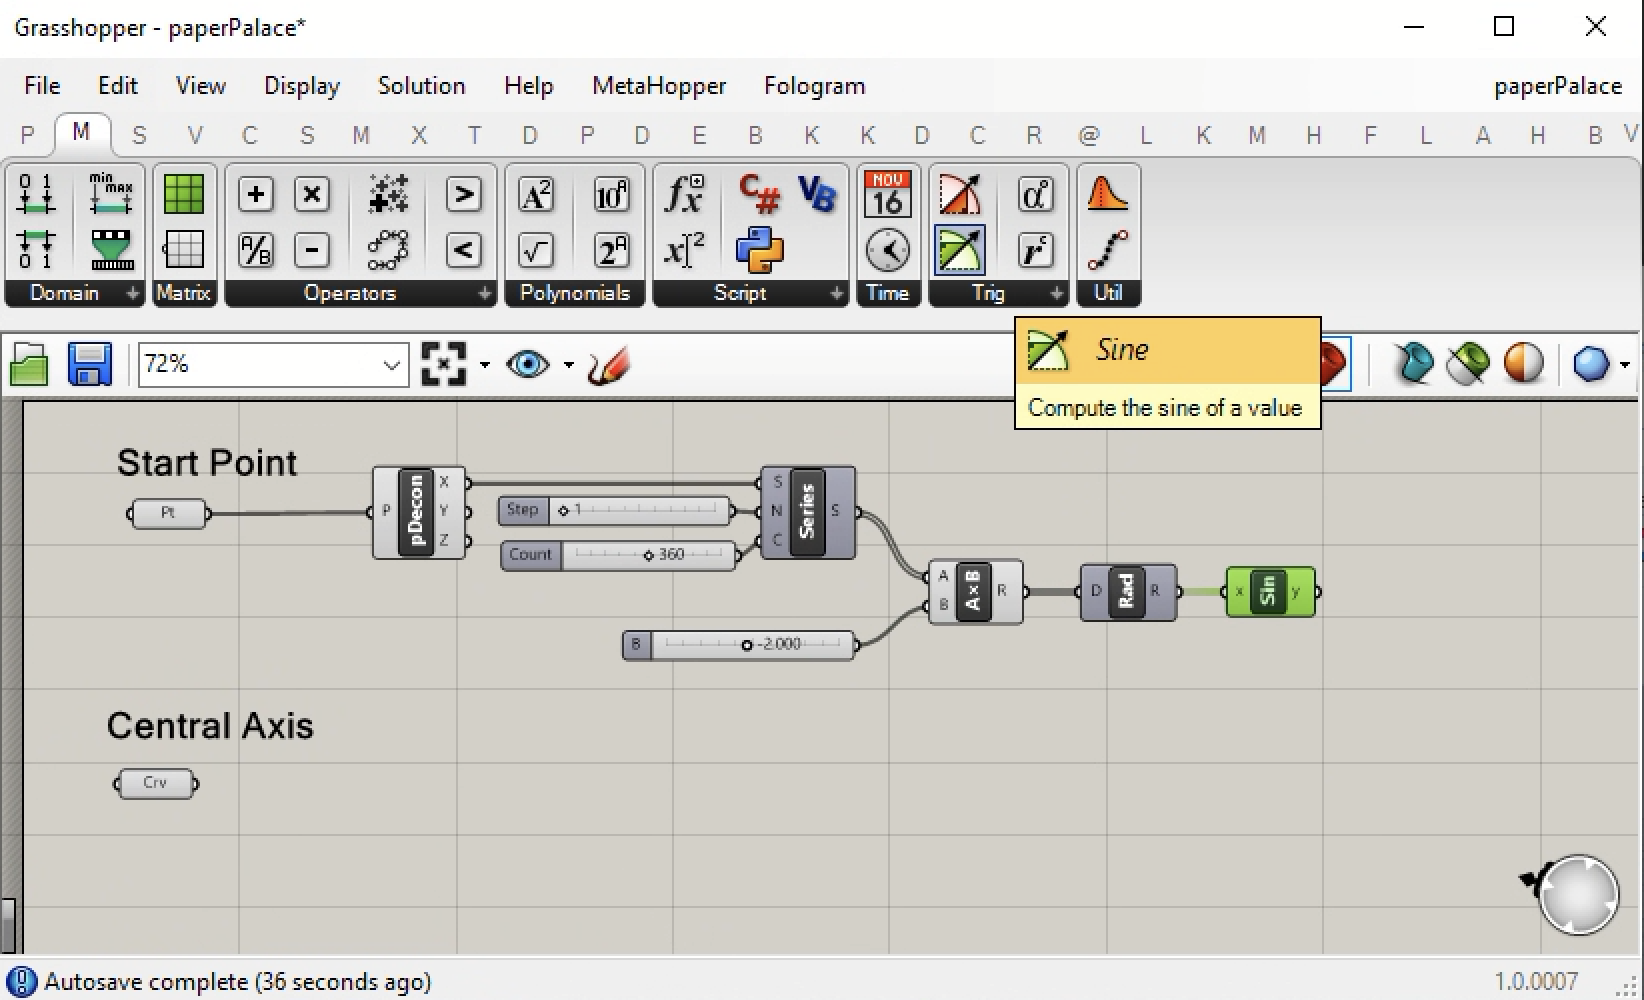Click the sketch pencil tool icon
Screen dimensions: 1644x1000
609,365
